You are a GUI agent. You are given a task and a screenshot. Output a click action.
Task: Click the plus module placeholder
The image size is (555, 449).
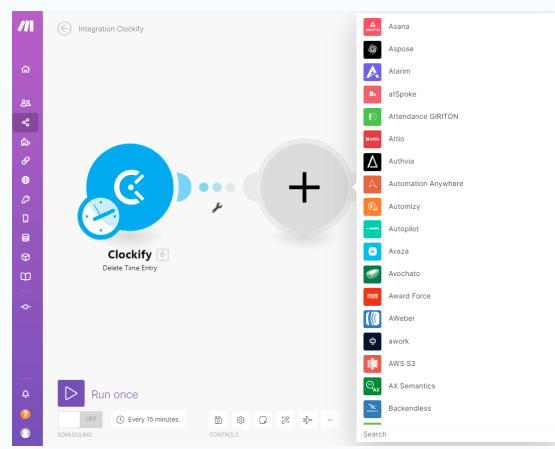[x=304, y=187]
